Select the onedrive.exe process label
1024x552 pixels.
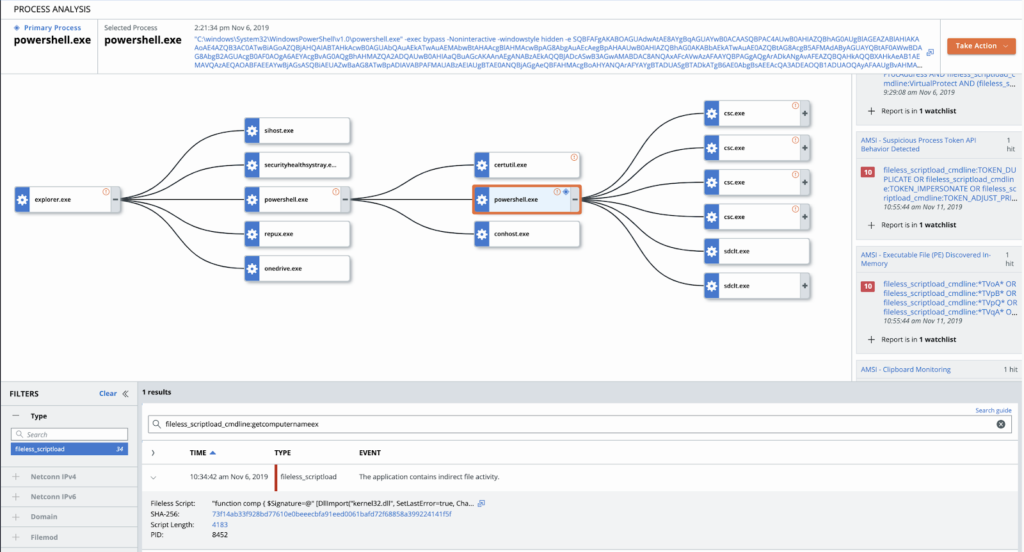click(x=283, y=268)
